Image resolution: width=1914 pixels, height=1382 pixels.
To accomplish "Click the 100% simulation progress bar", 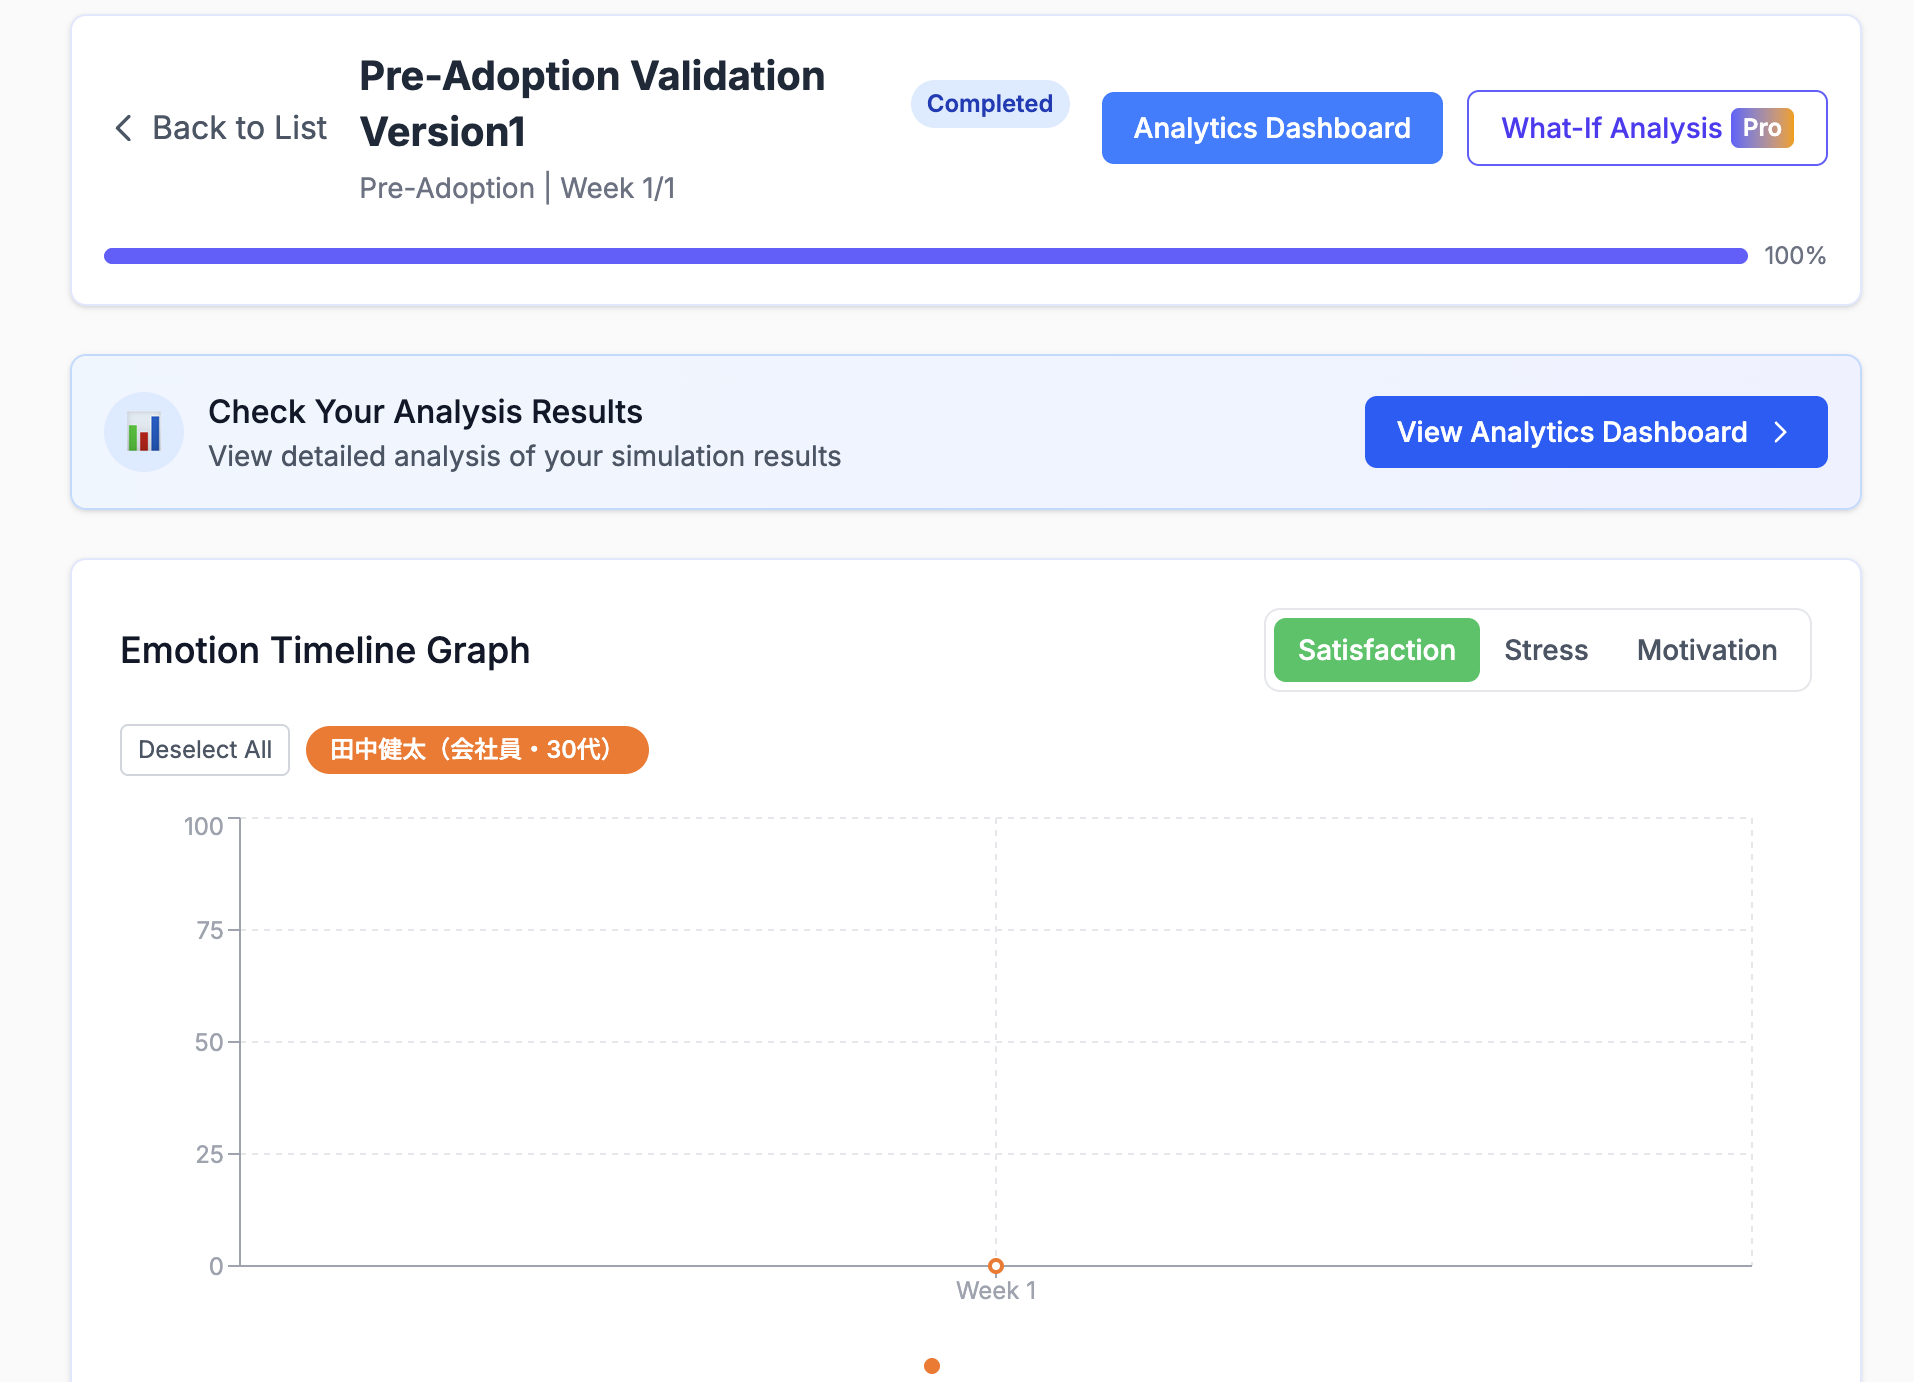I will click(x=926, y=256).
